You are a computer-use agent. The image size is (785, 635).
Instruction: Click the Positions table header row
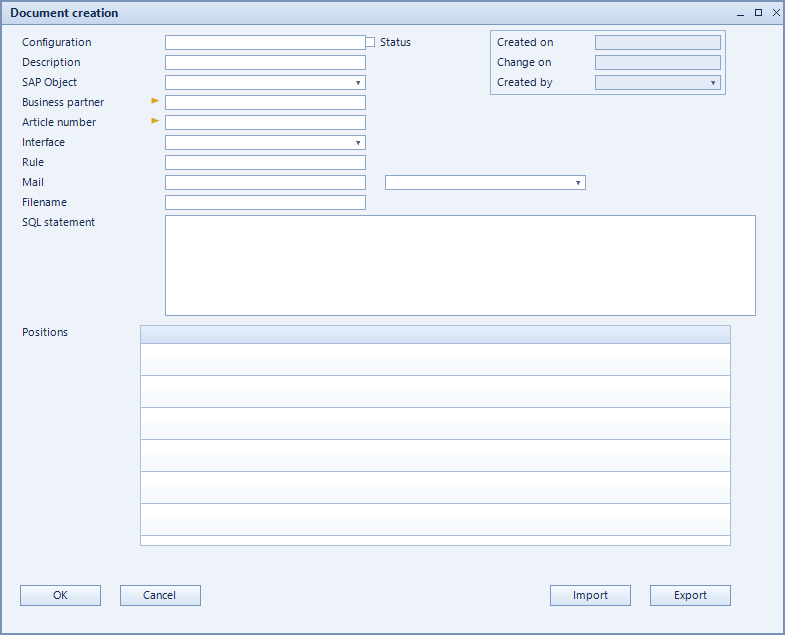435,335
